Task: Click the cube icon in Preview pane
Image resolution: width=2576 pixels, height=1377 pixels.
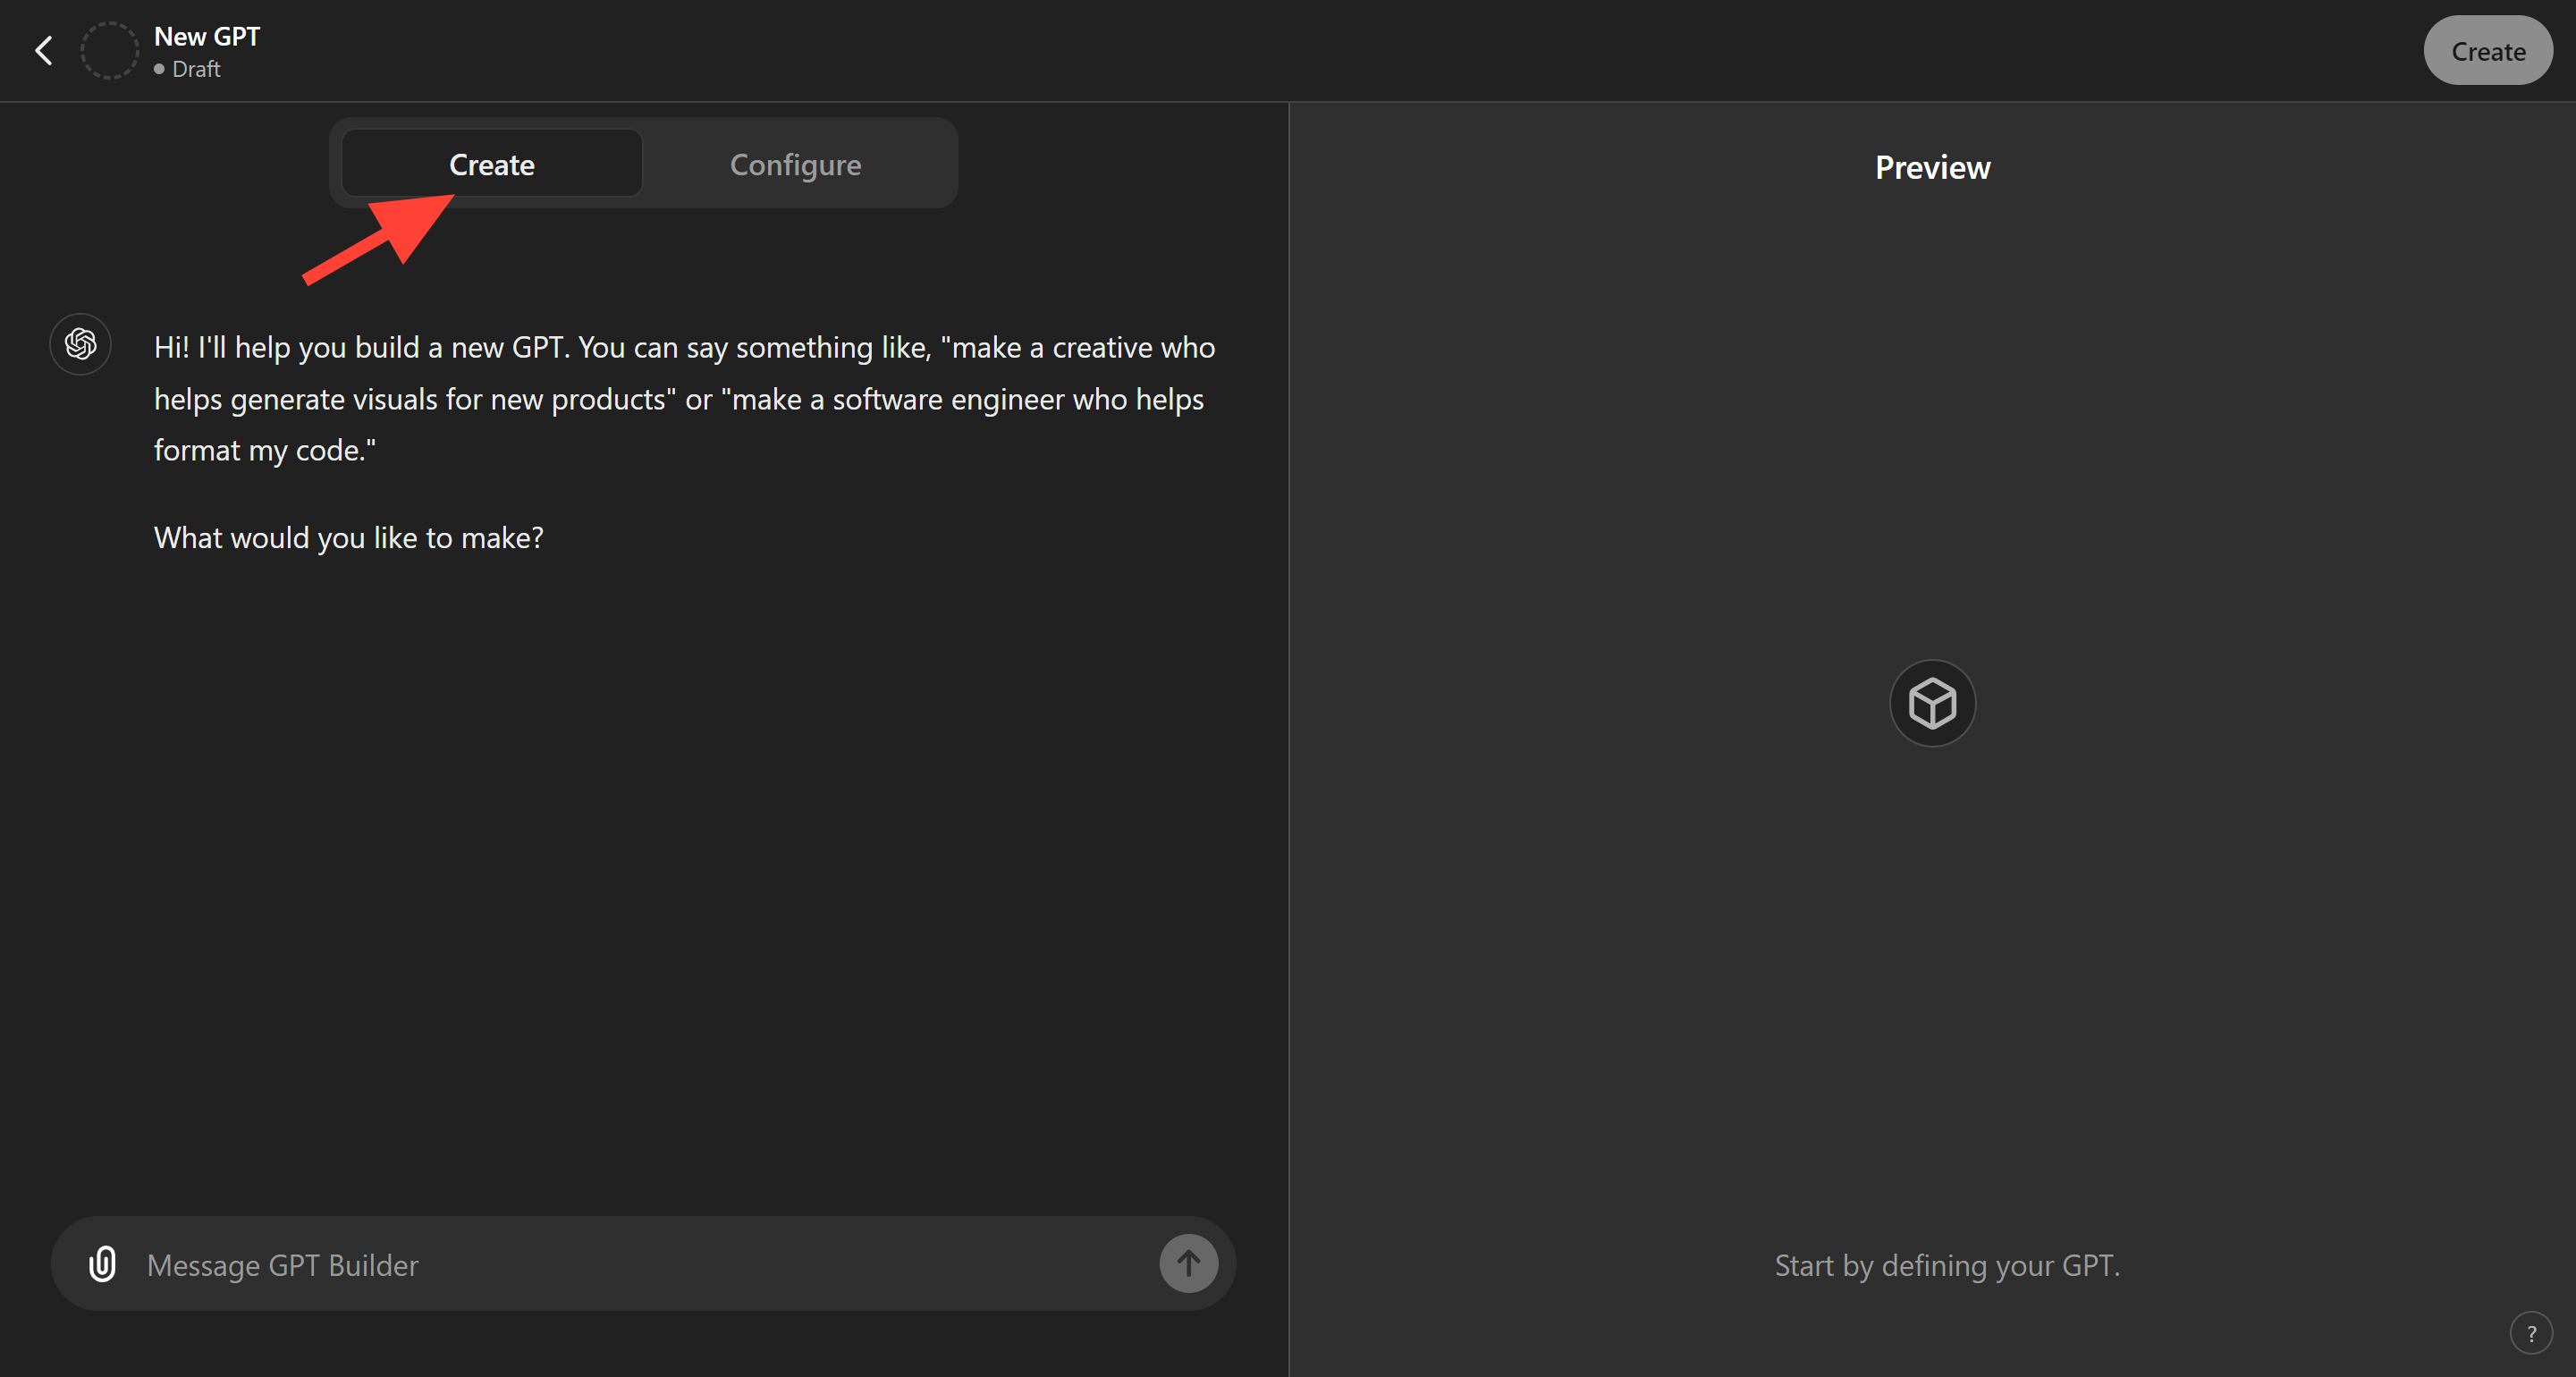Action: pyautogui.click(x=1932, y=703)
